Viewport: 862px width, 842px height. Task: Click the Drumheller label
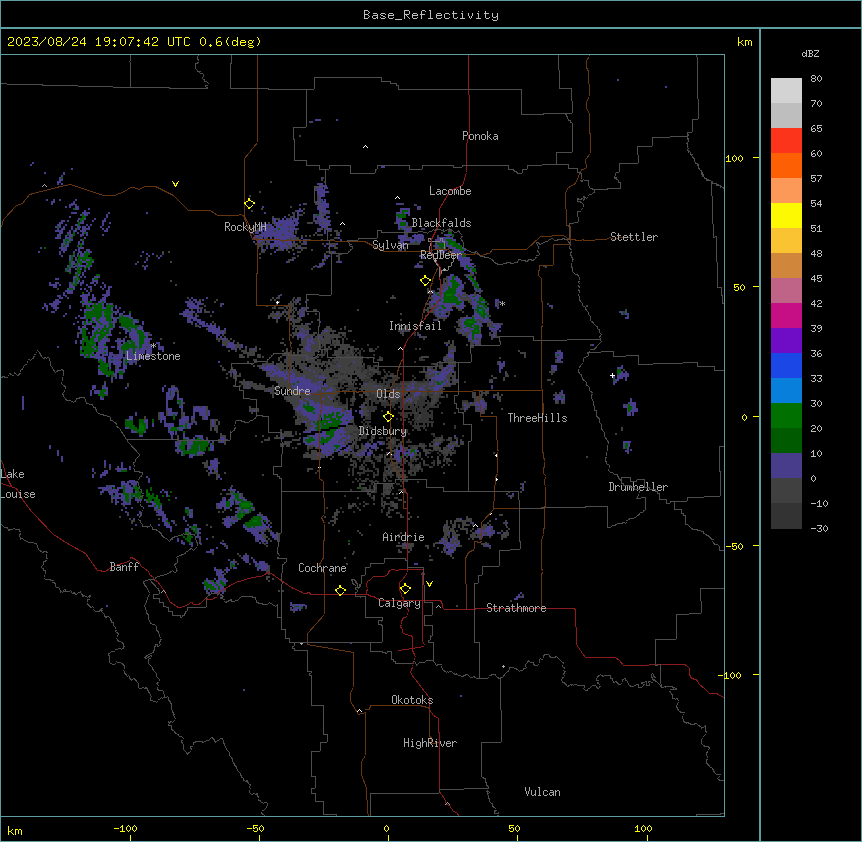[638, 487]
